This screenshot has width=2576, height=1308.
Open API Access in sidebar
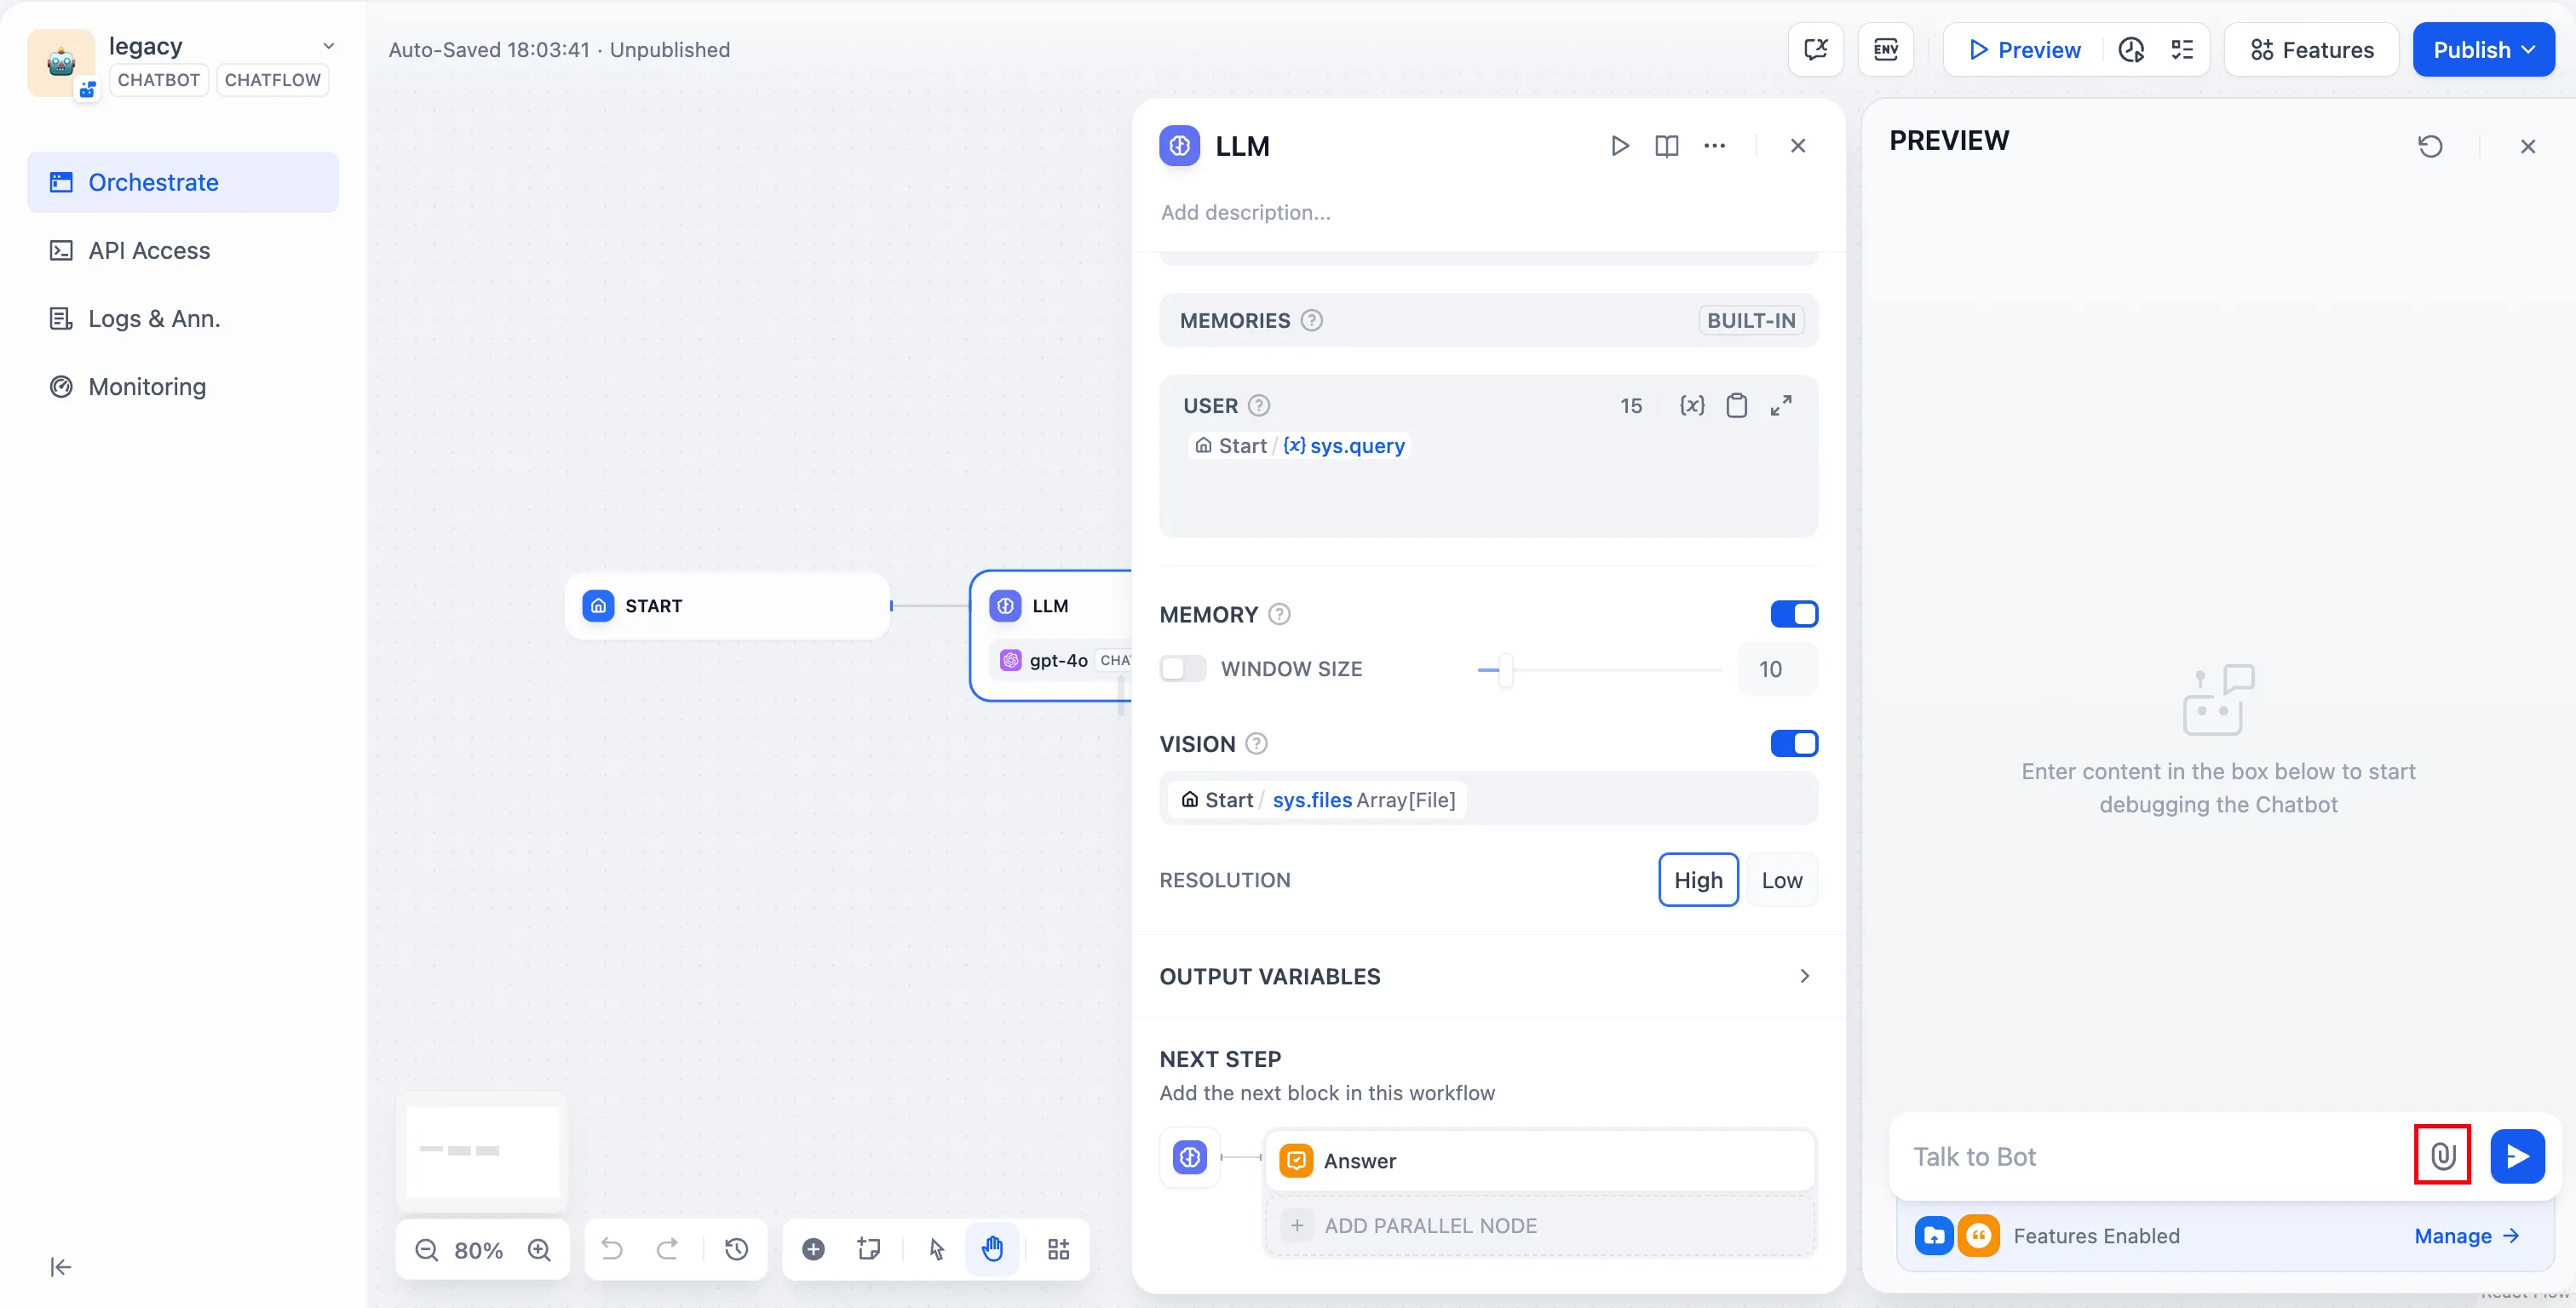(149, 250)
